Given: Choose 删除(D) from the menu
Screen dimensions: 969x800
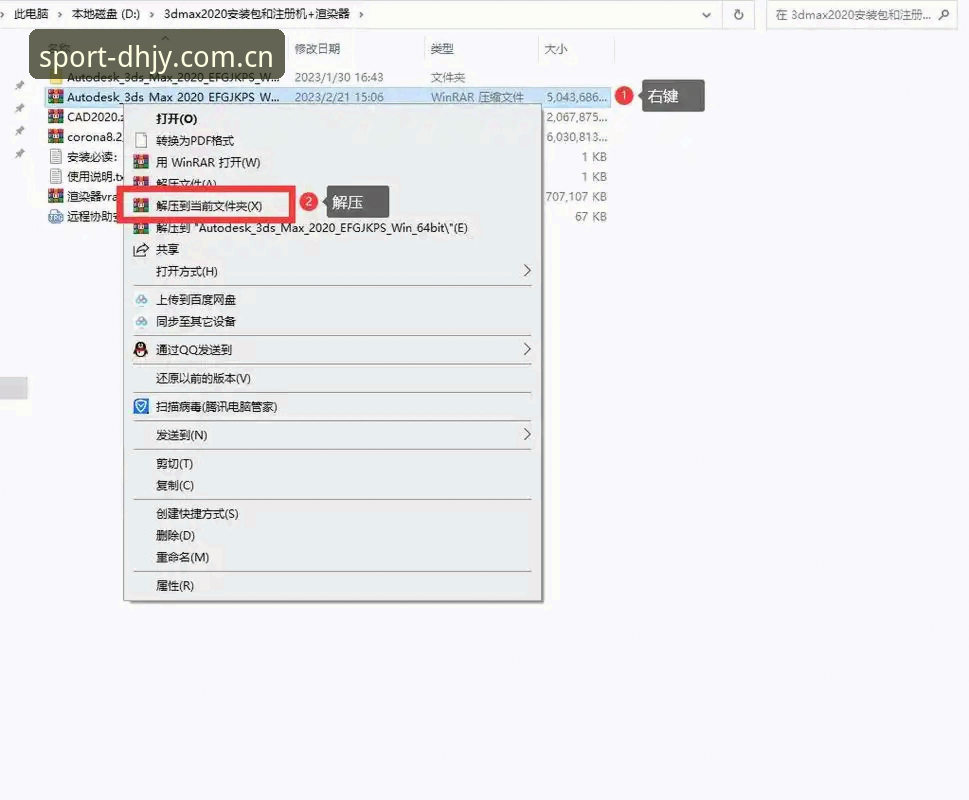Looking at the screenshot, I should pyautogui.click(x=176, y=535).
